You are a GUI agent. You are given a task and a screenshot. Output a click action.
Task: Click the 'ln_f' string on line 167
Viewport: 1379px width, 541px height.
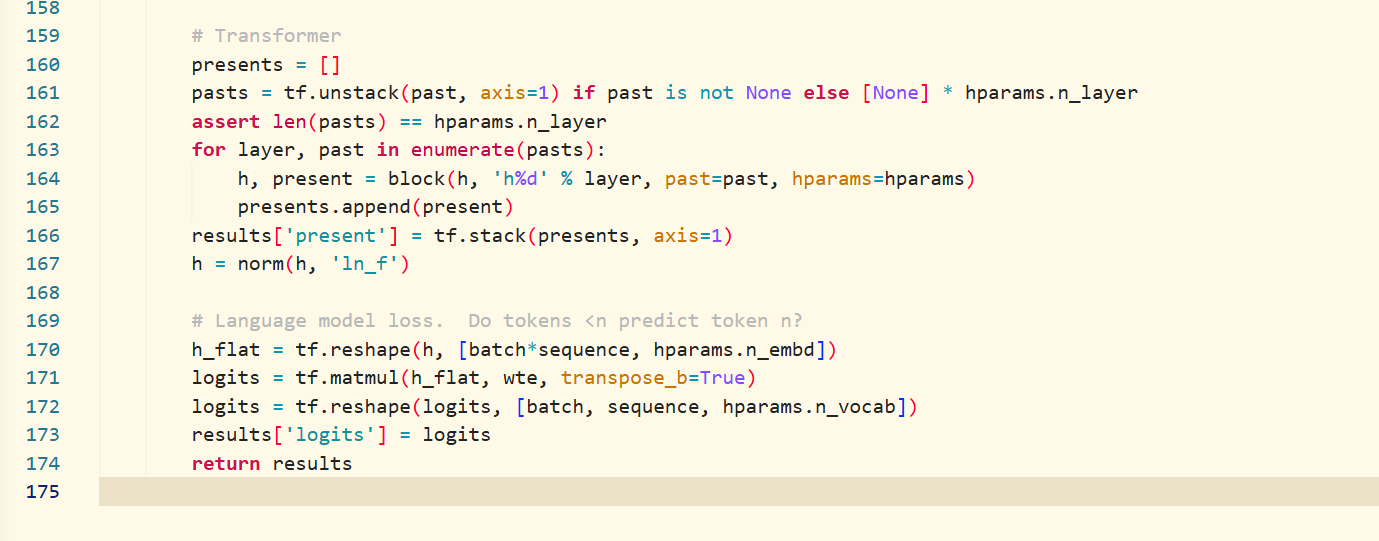370,265
